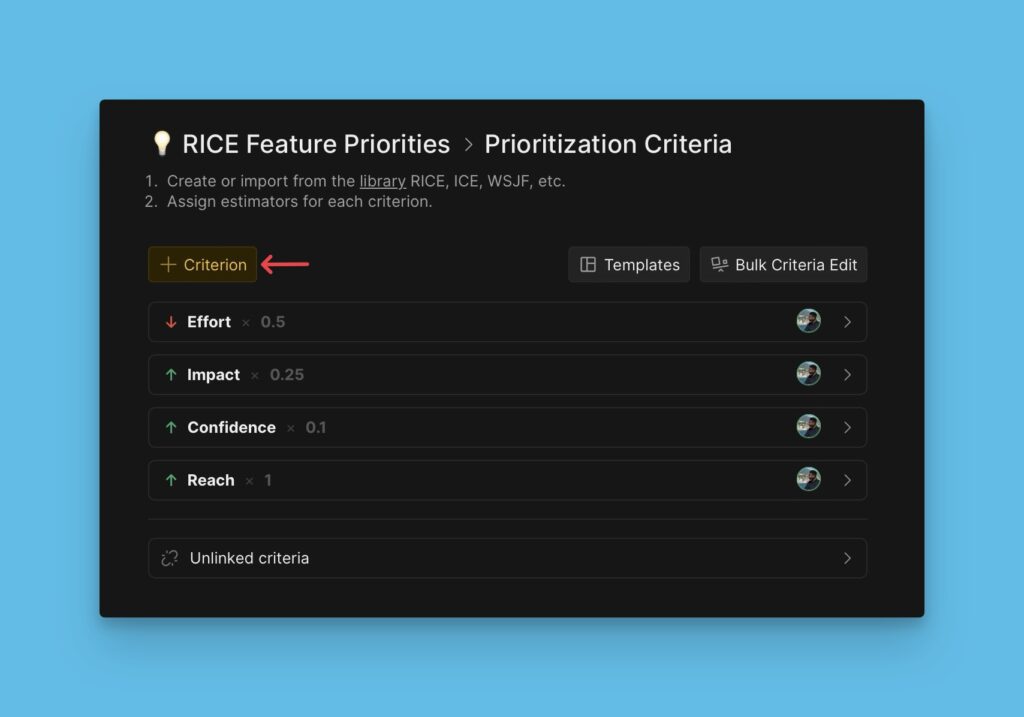This screenshot has height=717, width=1024.
Task: Click the assignee avatar on the Effort row
Action: [x=808, y=320]
